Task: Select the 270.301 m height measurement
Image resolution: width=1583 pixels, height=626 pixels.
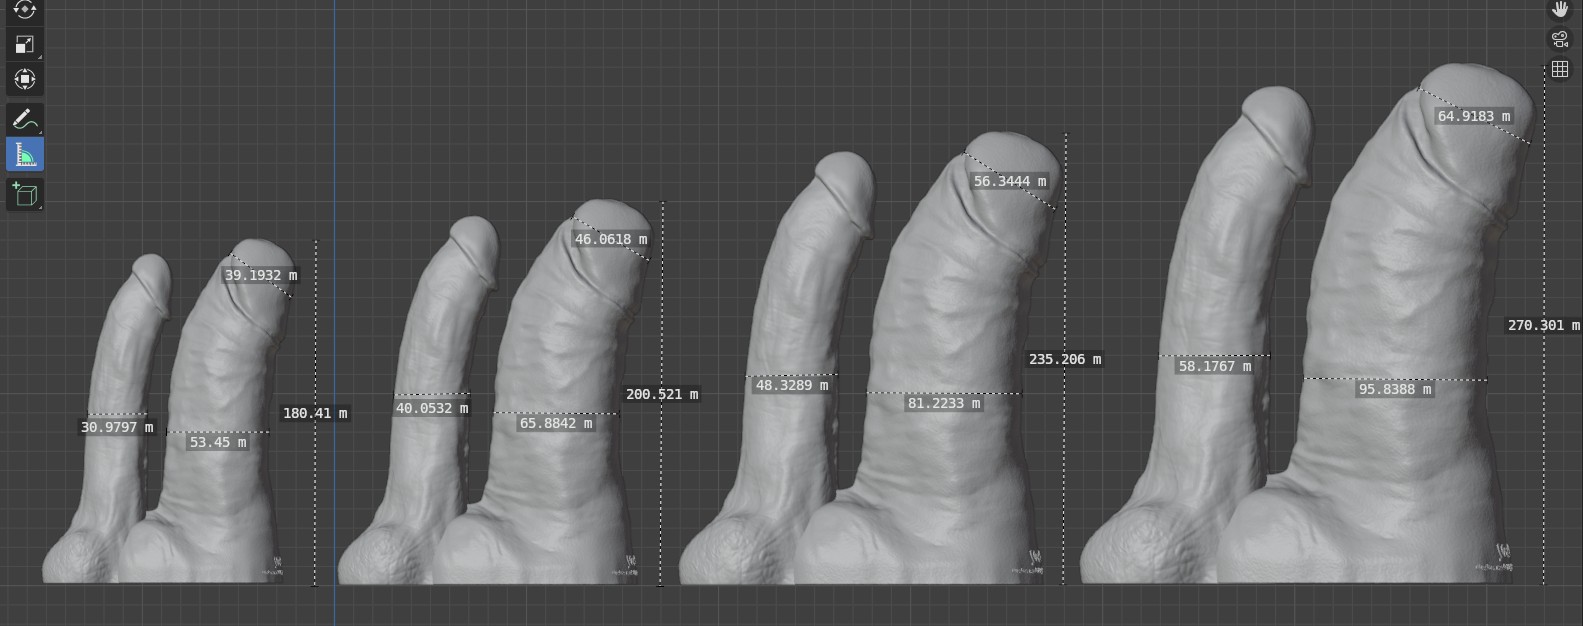Action: click(x=1544, y=325)
